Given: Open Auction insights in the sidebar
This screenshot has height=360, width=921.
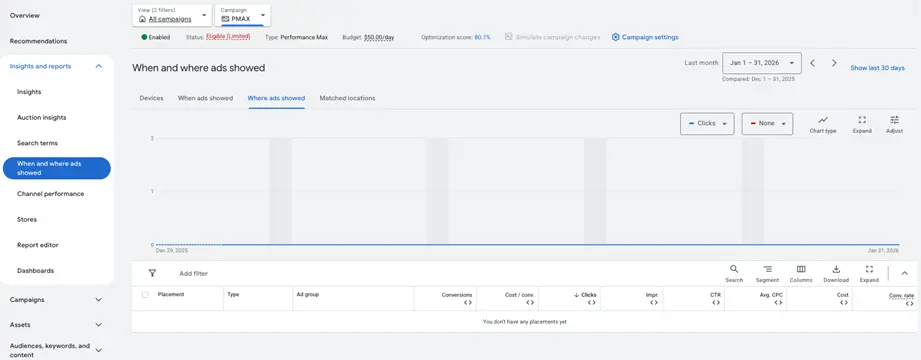Looking at the screenshot, I should pyautogui.click(x=42, y=117).
